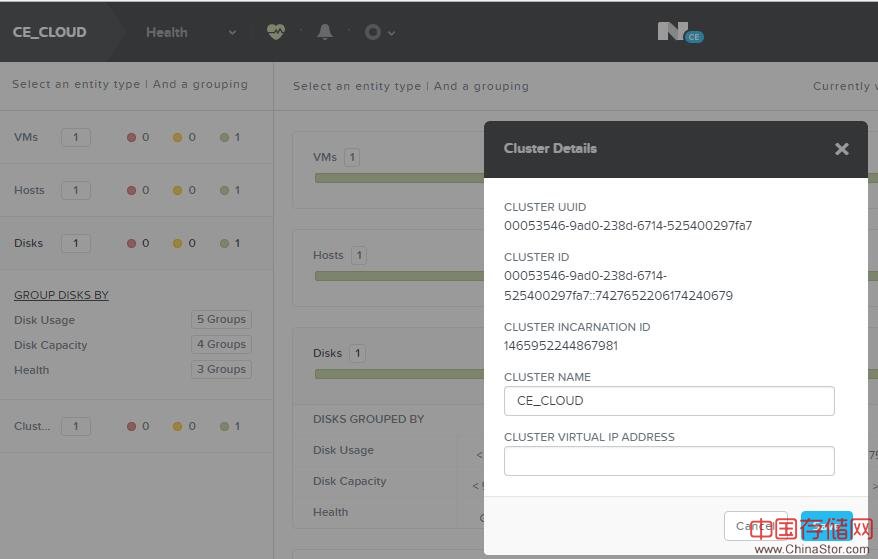878x559 pixels.
Task: Click the Cluster Virtual IP Address field
Action: [x=668, y=461]
